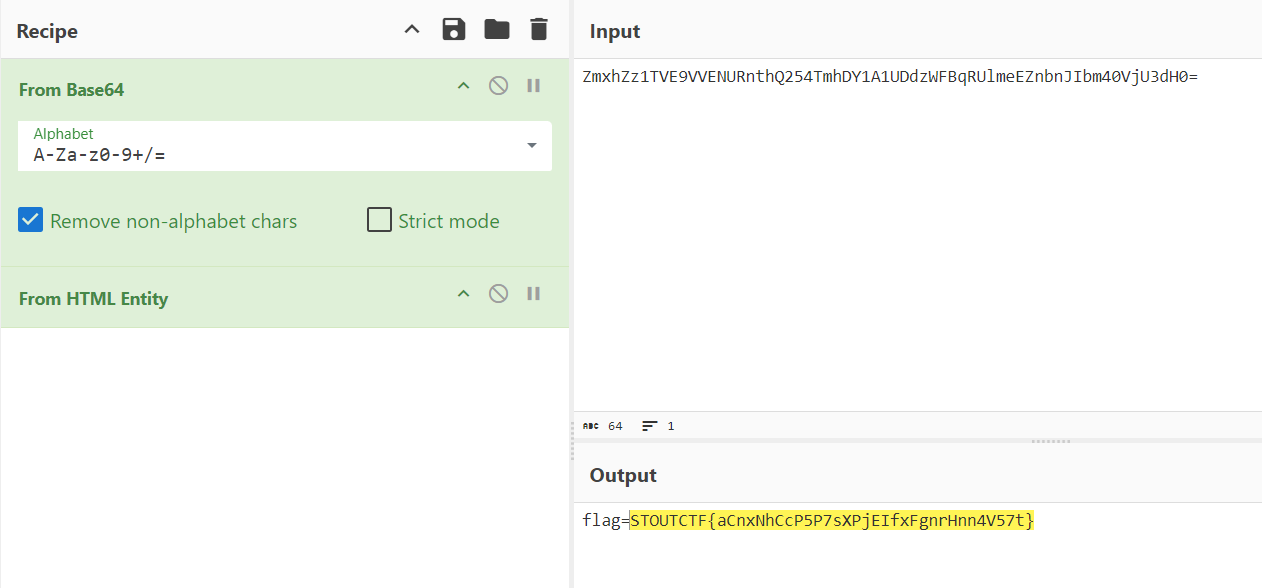The height and width of the screenshot is (588, 1262).
Task: Load a recipe from folder
Action: click(x=497, y=30)
